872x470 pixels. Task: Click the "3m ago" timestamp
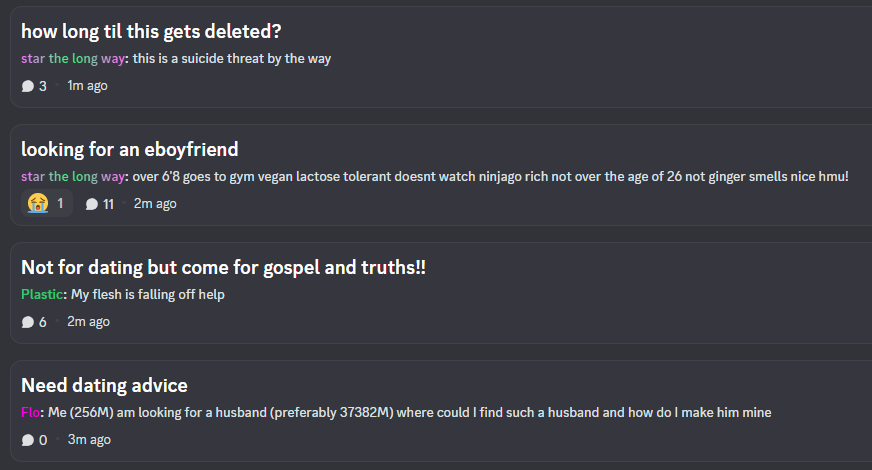(x=89, y=440)
